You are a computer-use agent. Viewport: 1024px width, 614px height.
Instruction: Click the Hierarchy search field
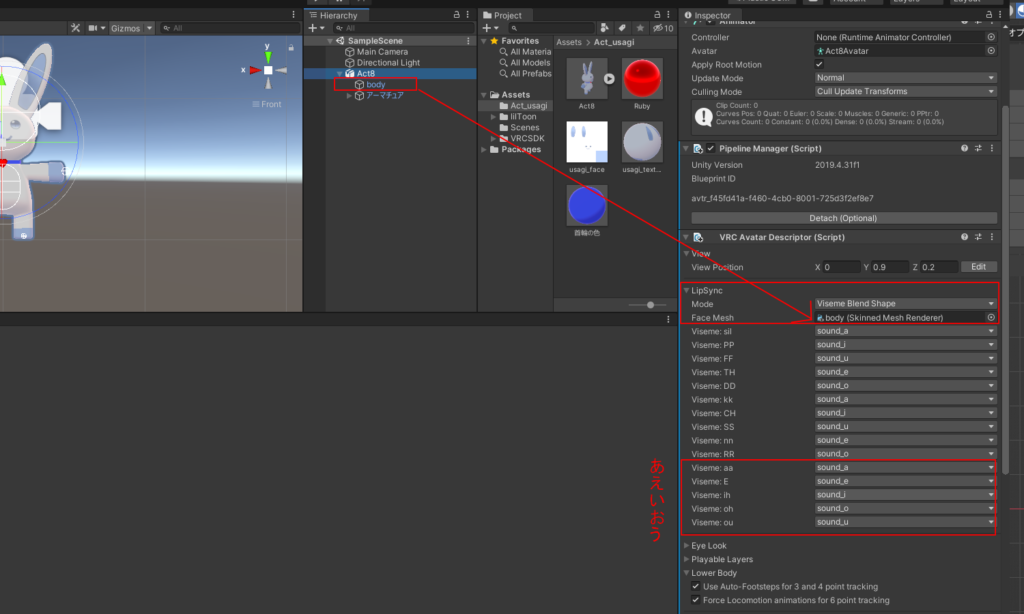pos(404,28)
